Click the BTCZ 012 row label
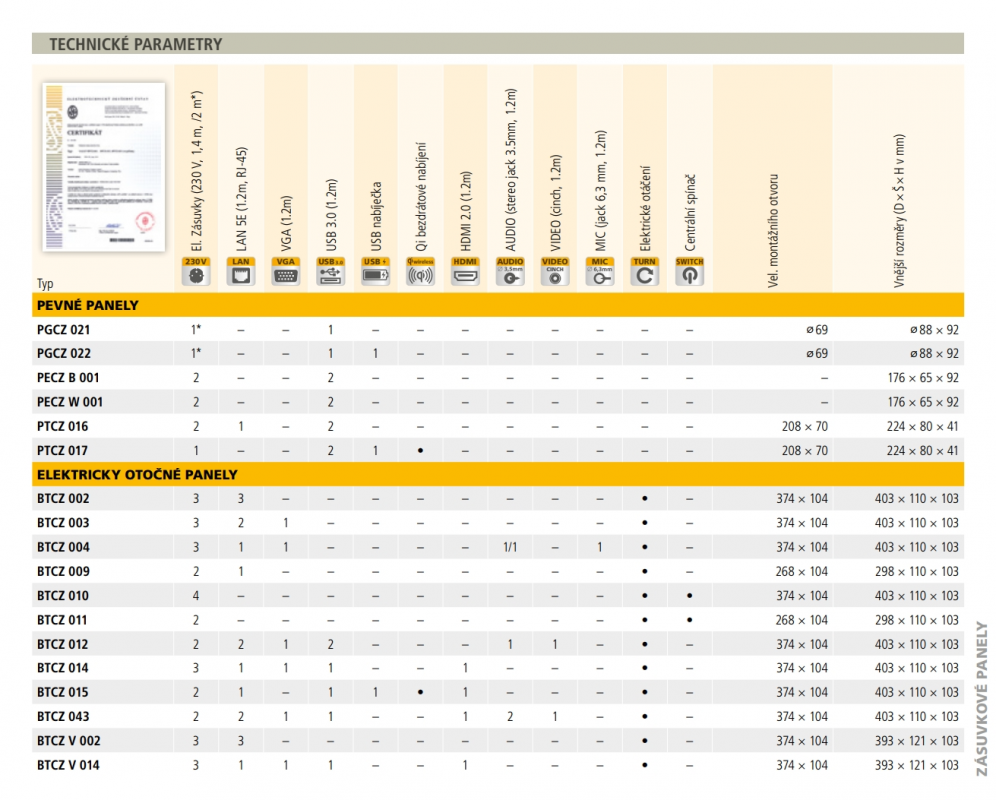The height and width of the screenshot is (800, 996). 63,644
